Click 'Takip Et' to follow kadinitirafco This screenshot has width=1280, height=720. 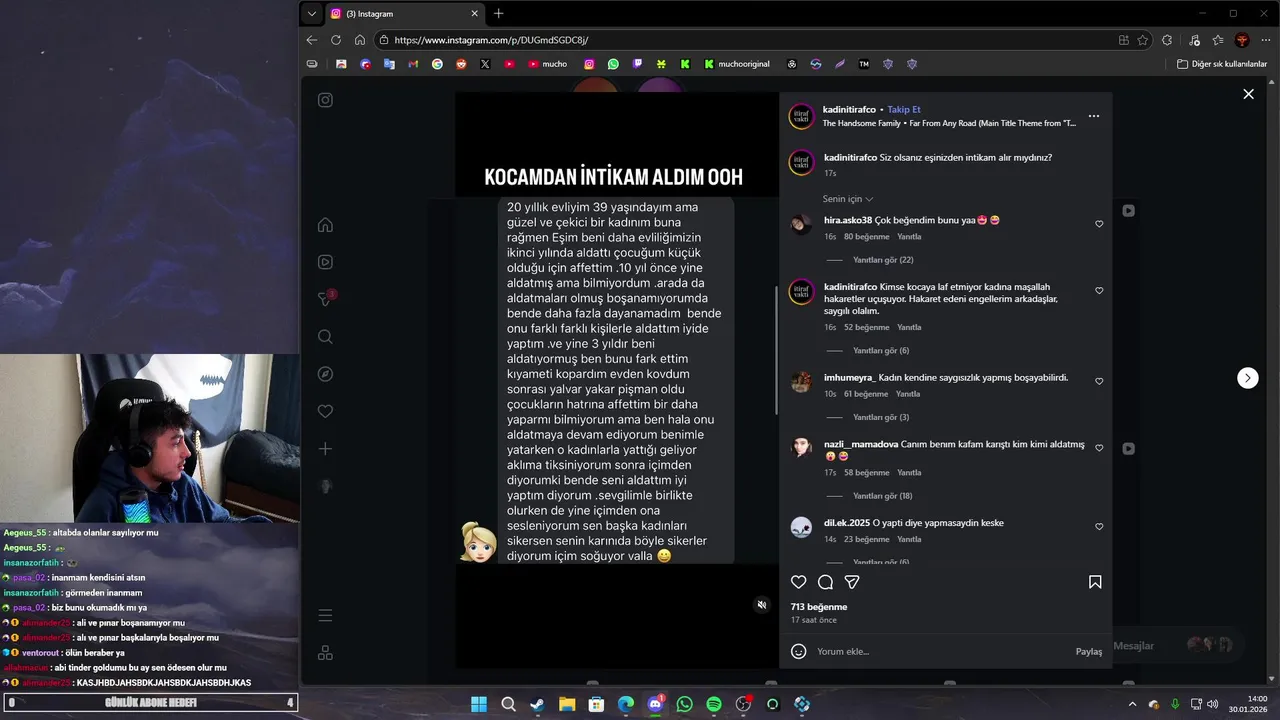coord(904,109)
